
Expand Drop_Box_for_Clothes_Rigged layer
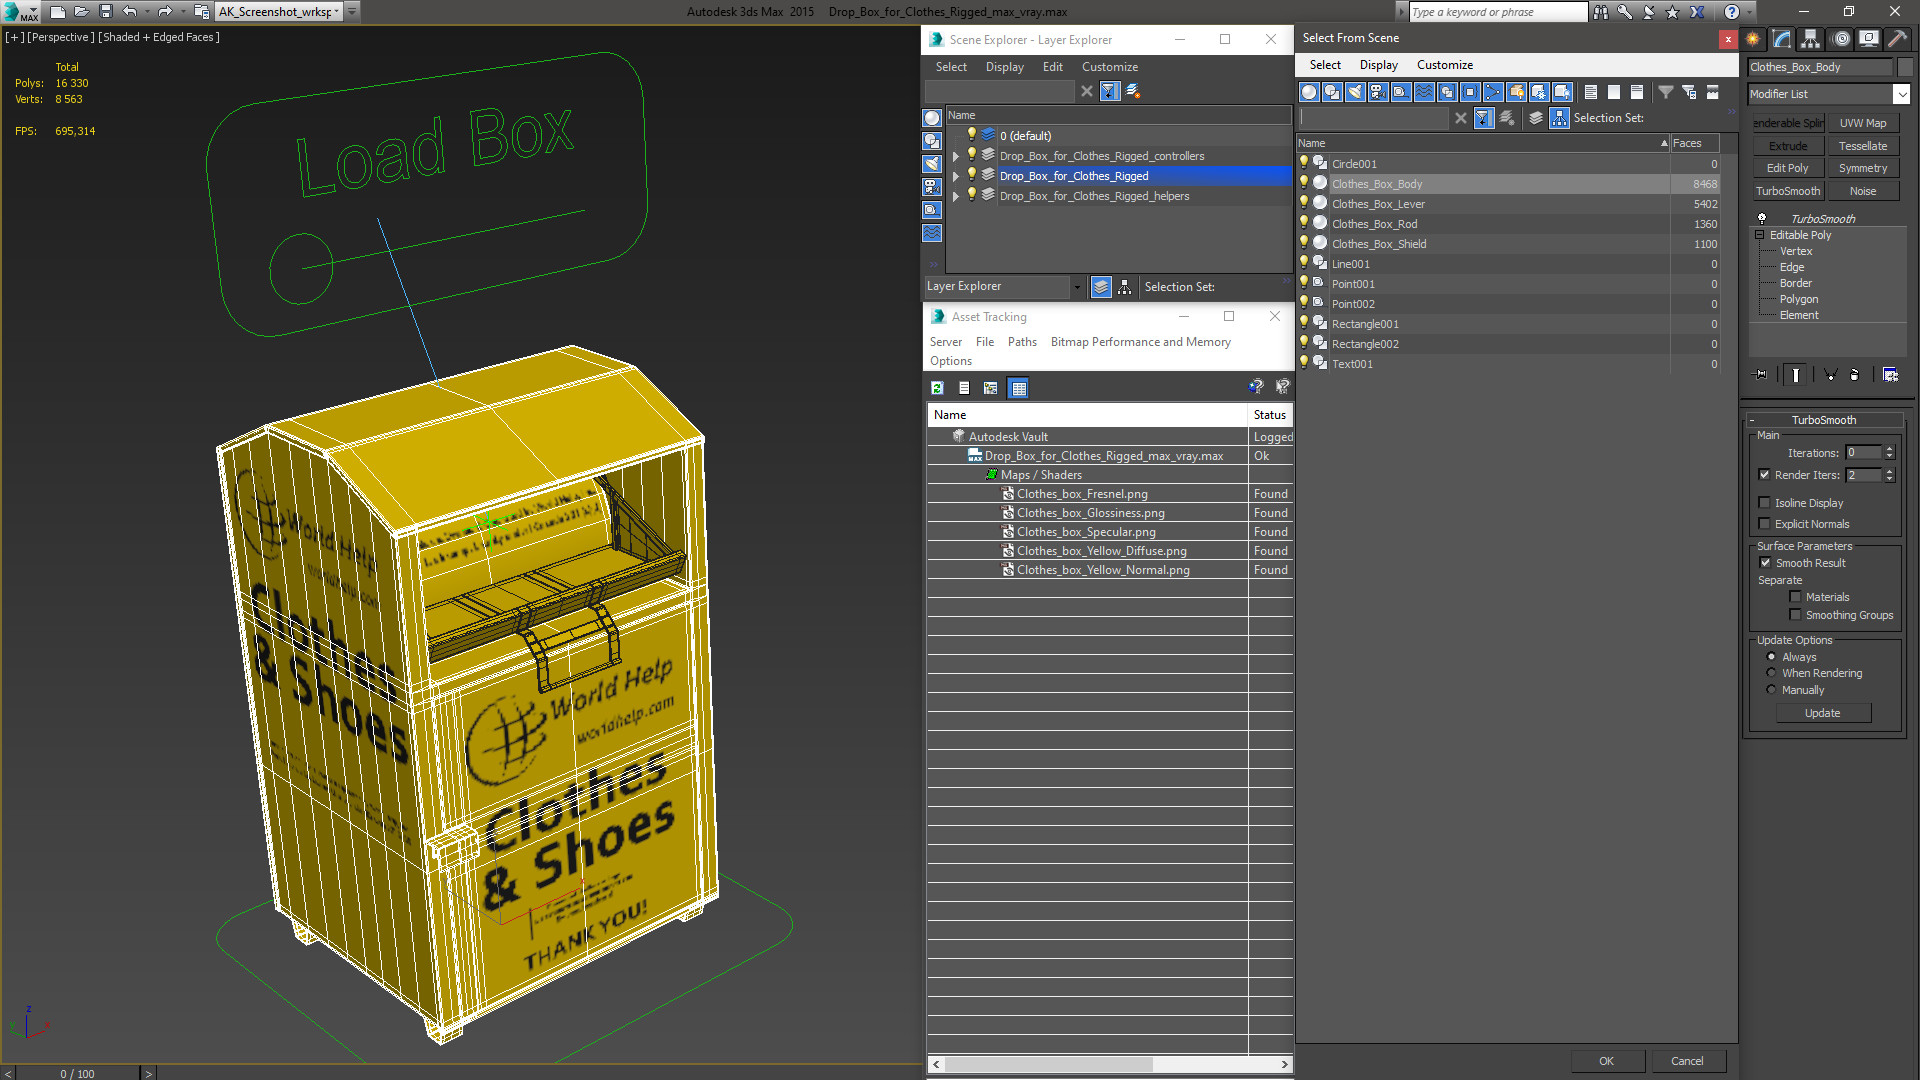pos(956,176)
